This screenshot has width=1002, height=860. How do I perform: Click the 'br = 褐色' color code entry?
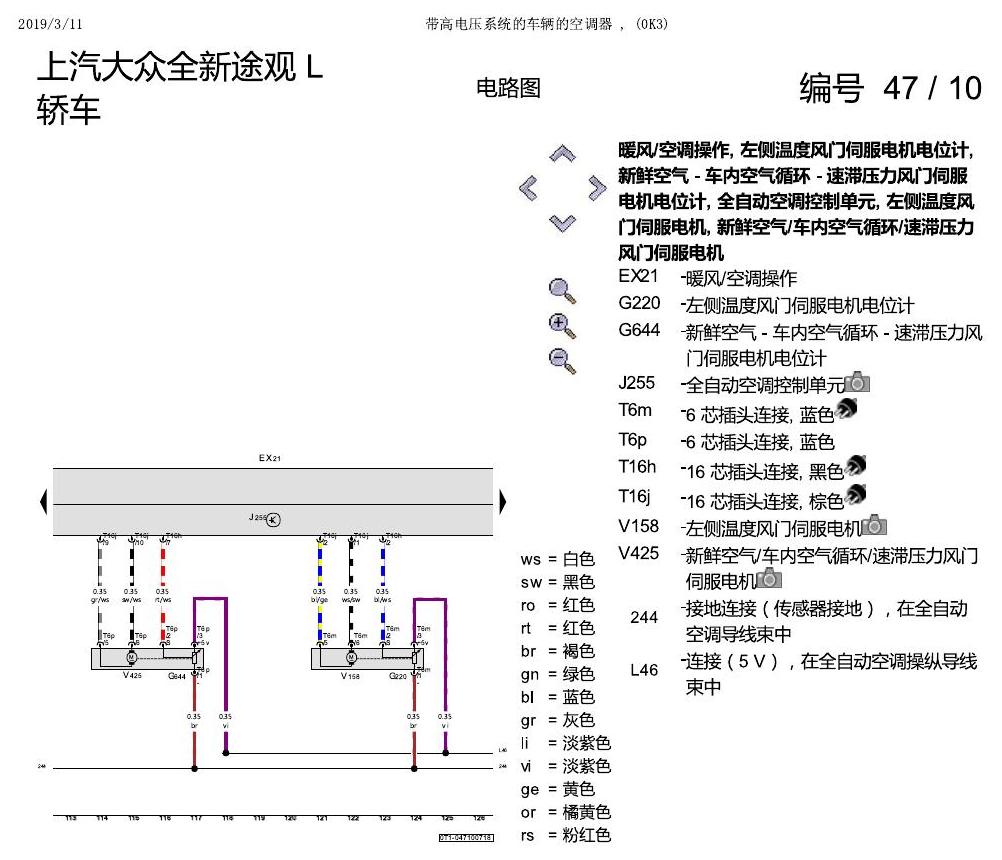pos(558,651)
